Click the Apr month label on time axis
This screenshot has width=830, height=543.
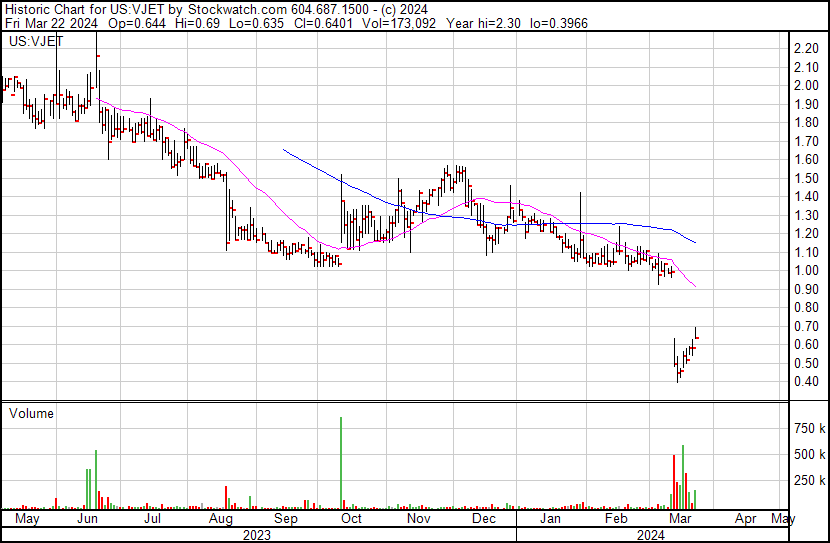click(x=746, y=519)
